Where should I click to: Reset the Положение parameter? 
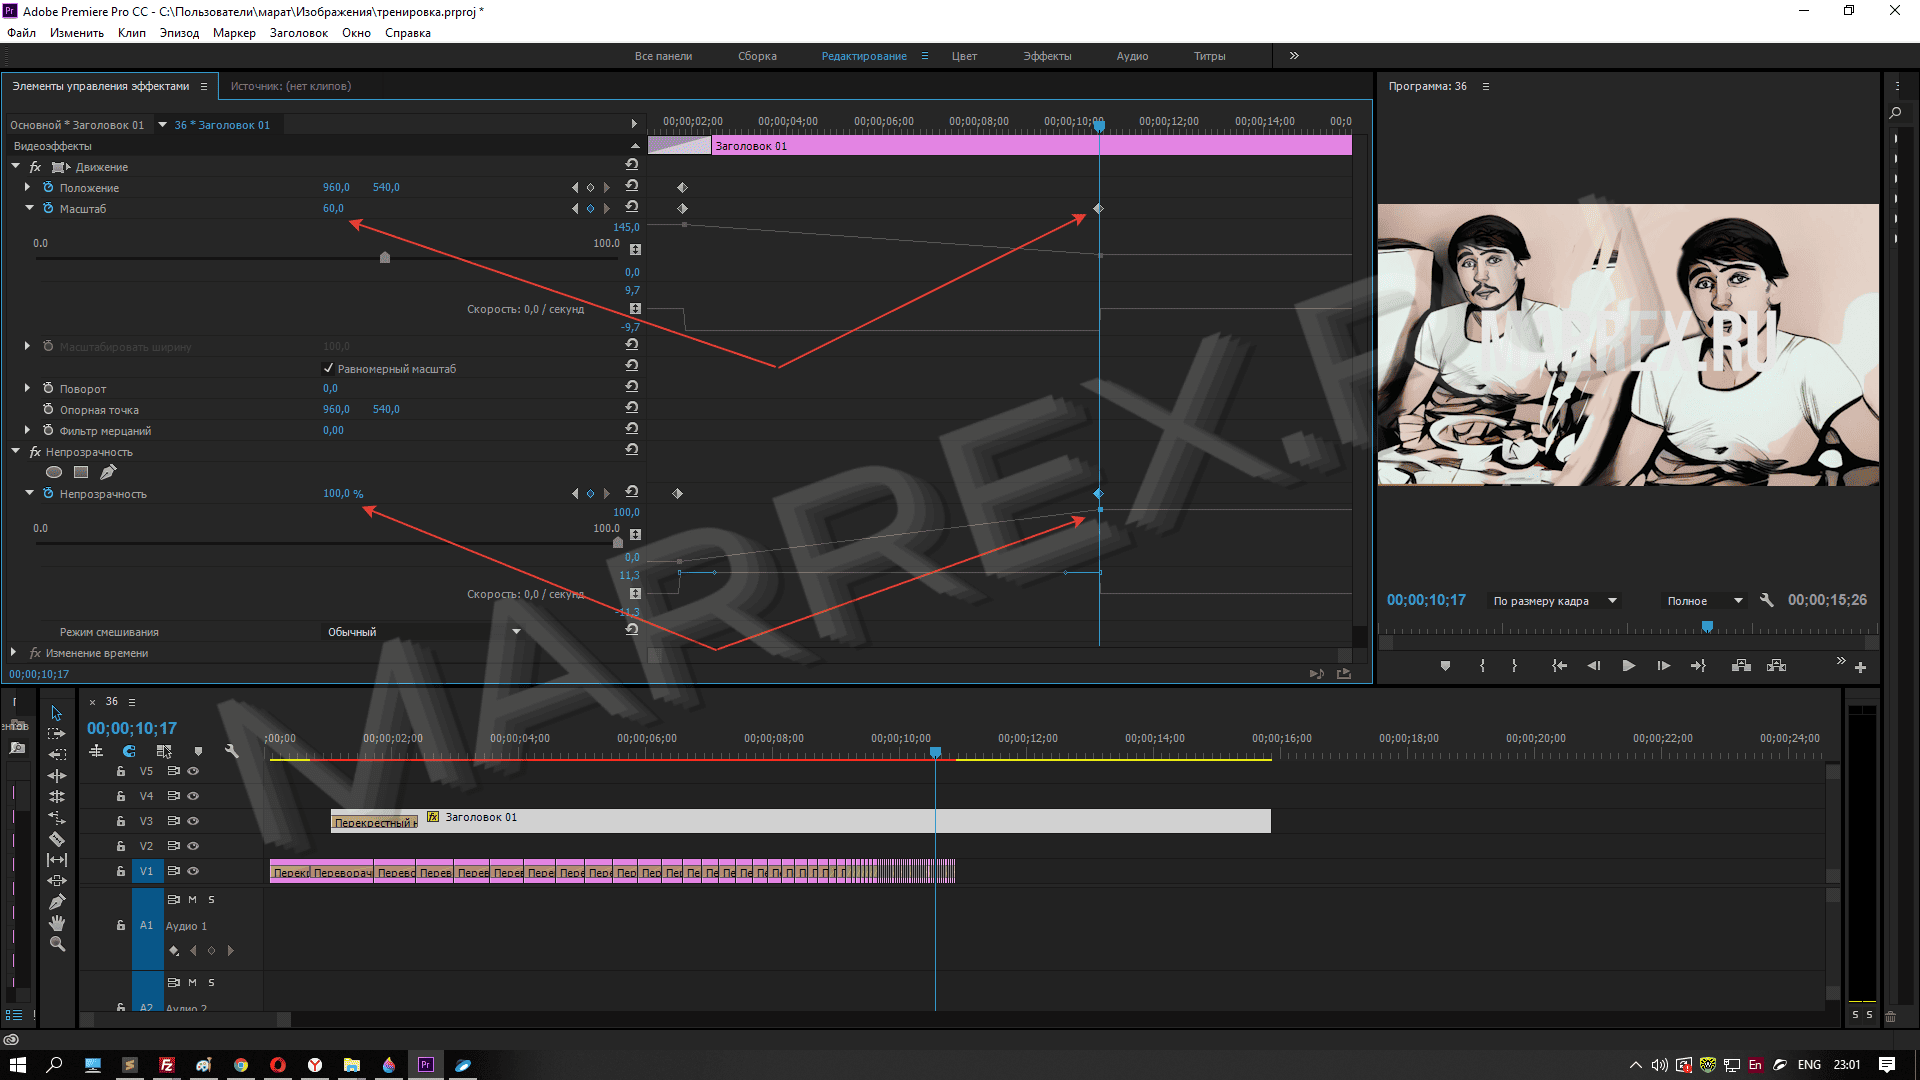coord(632,186)
